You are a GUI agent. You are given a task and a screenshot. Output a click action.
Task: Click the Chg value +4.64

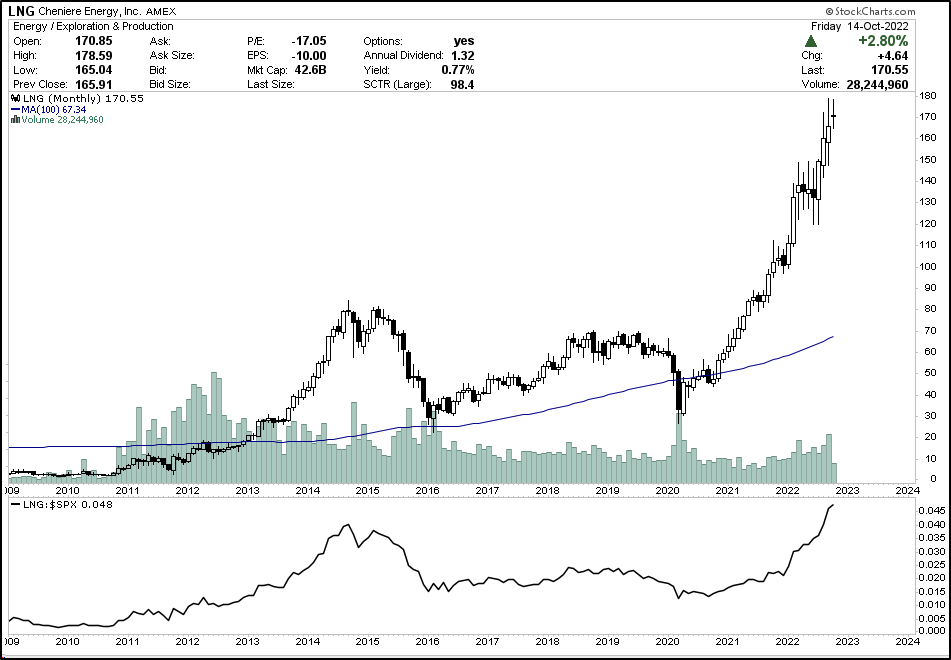(894, 56)
